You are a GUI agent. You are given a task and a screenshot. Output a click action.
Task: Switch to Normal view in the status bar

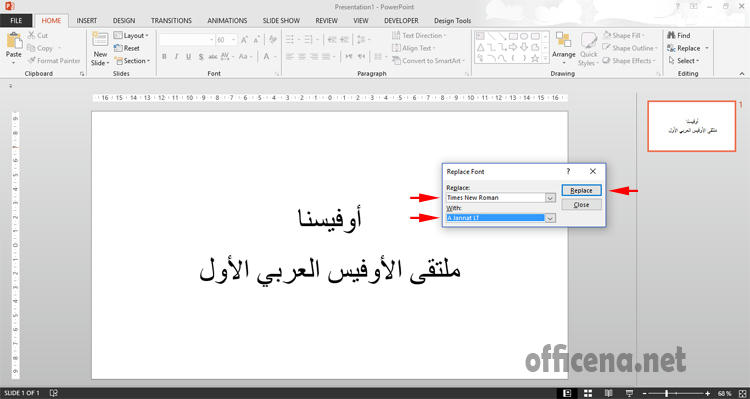[x=567, y=393]
